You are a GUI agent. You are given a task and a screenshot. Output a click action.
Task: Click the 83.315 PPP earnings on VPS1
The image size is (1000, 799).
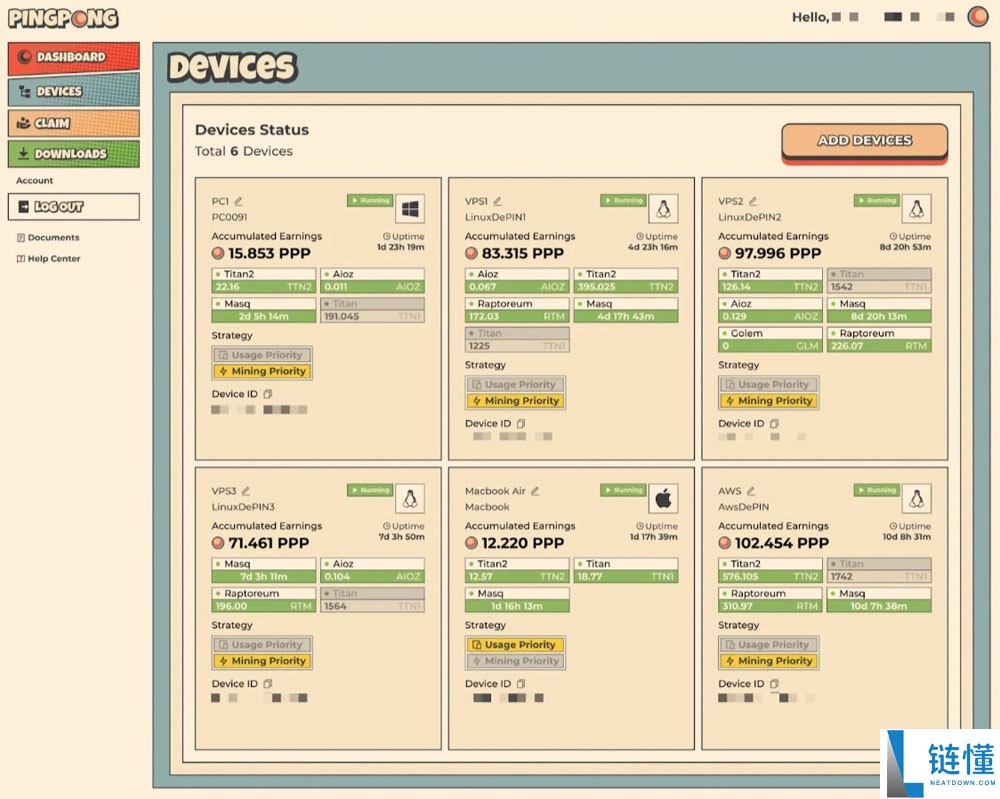[x=515, y=254]
